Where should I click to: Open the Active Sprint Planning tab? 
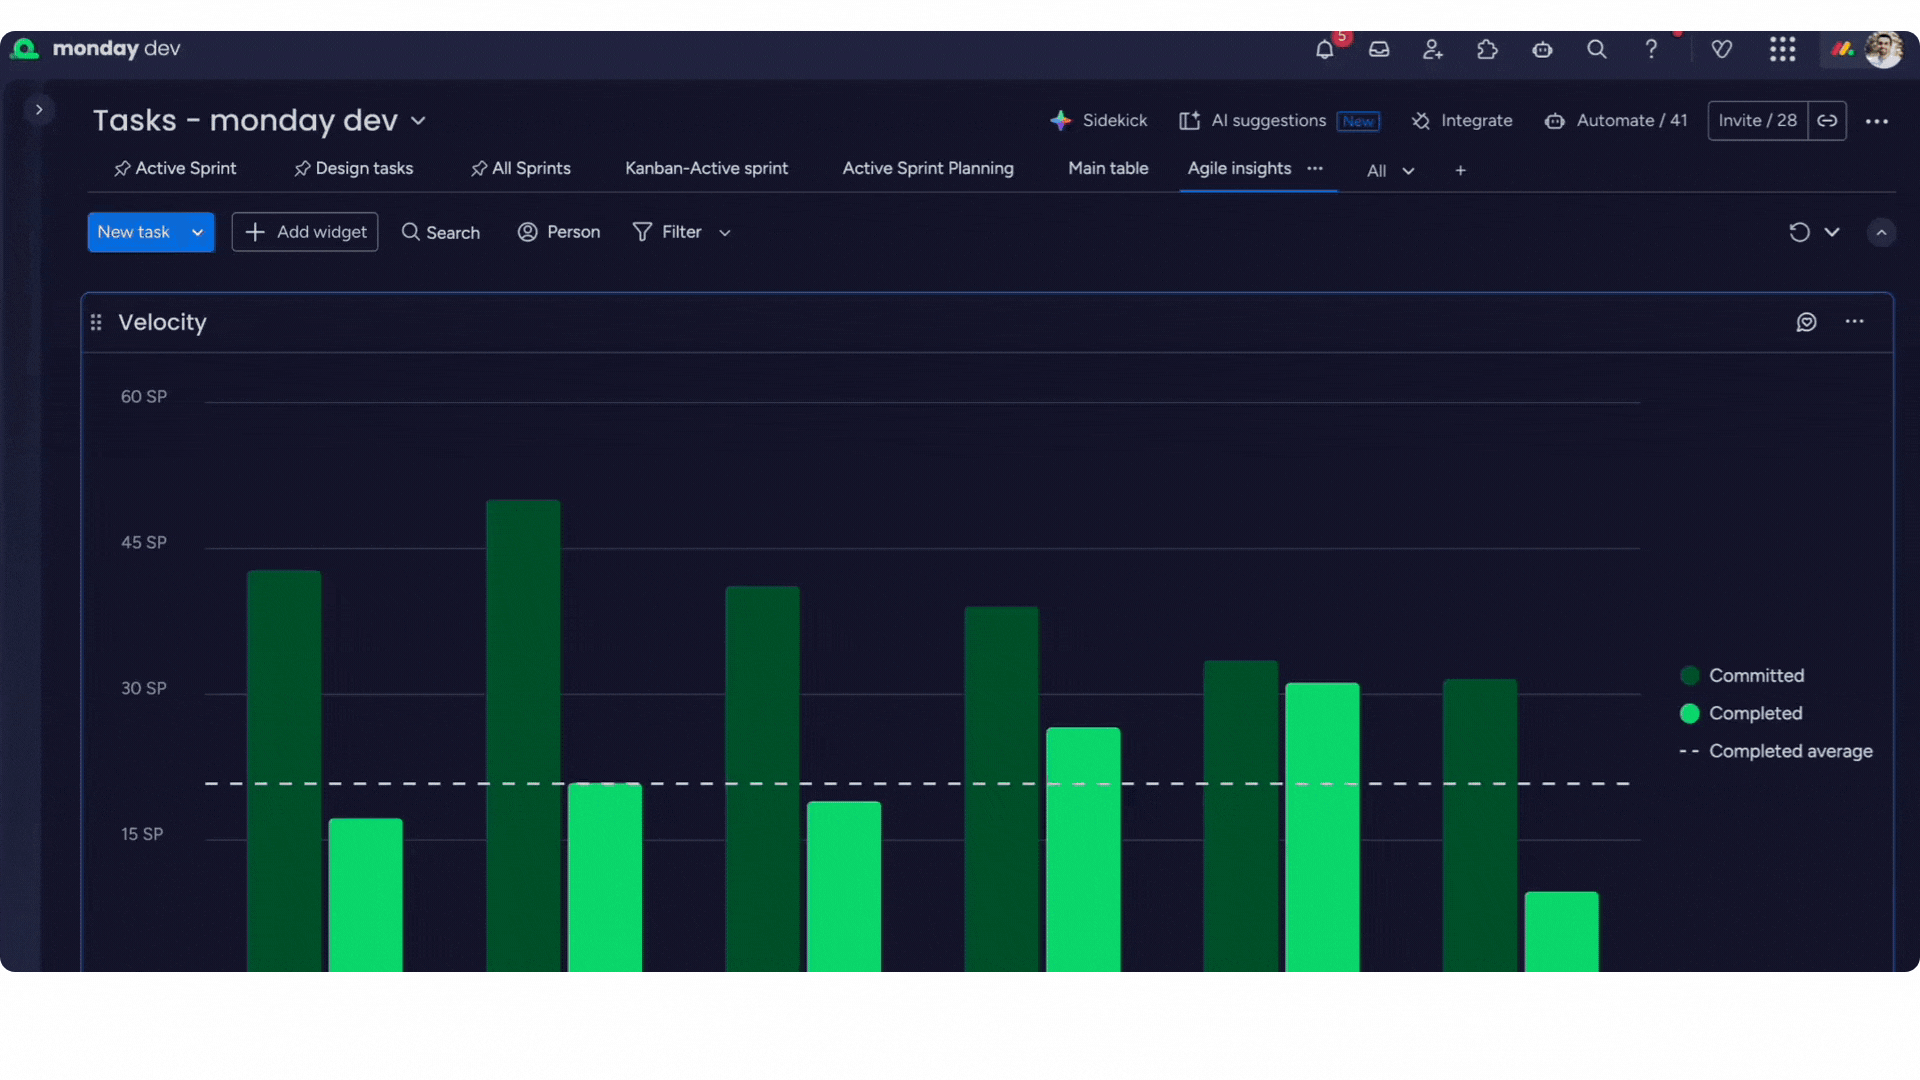pyautogui.click(x=928, y=169)
